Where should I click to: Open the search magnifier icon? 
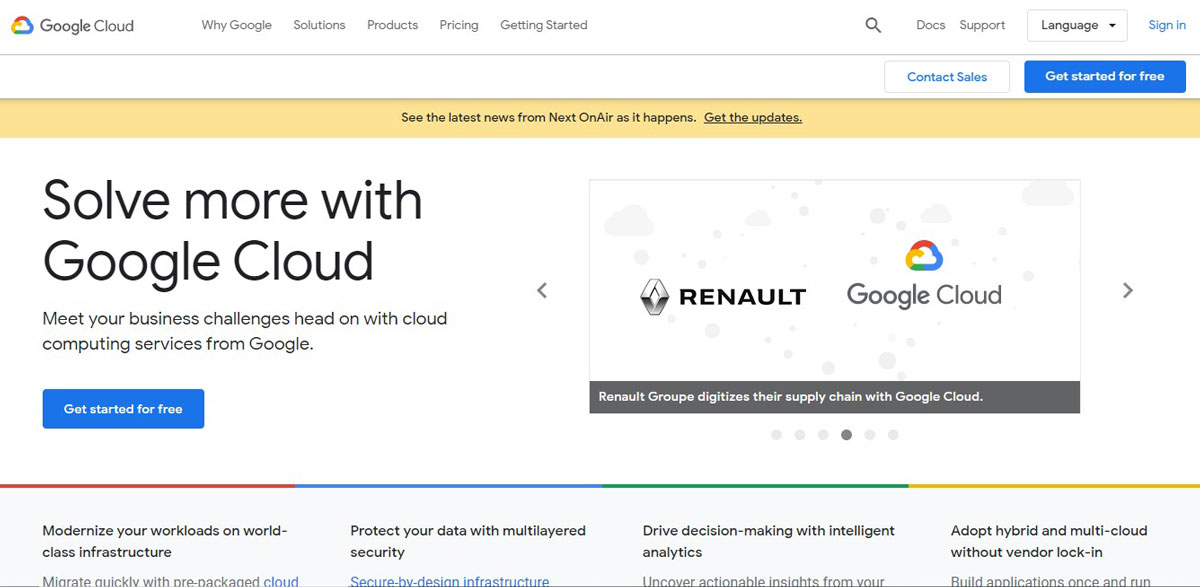click(x=873, y=26)
